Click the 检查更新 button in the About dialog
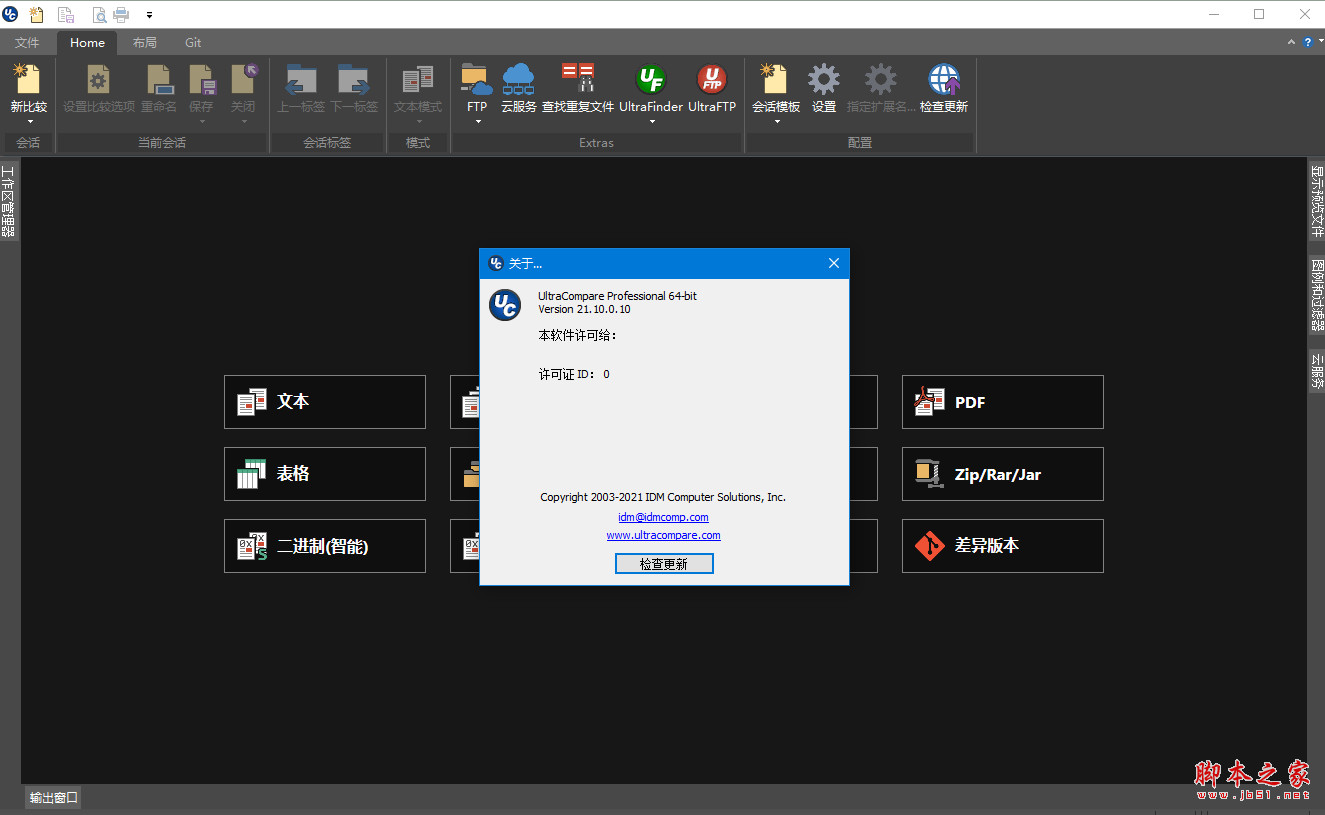This screenshot has width=1325, height=815. click(663, 562)
